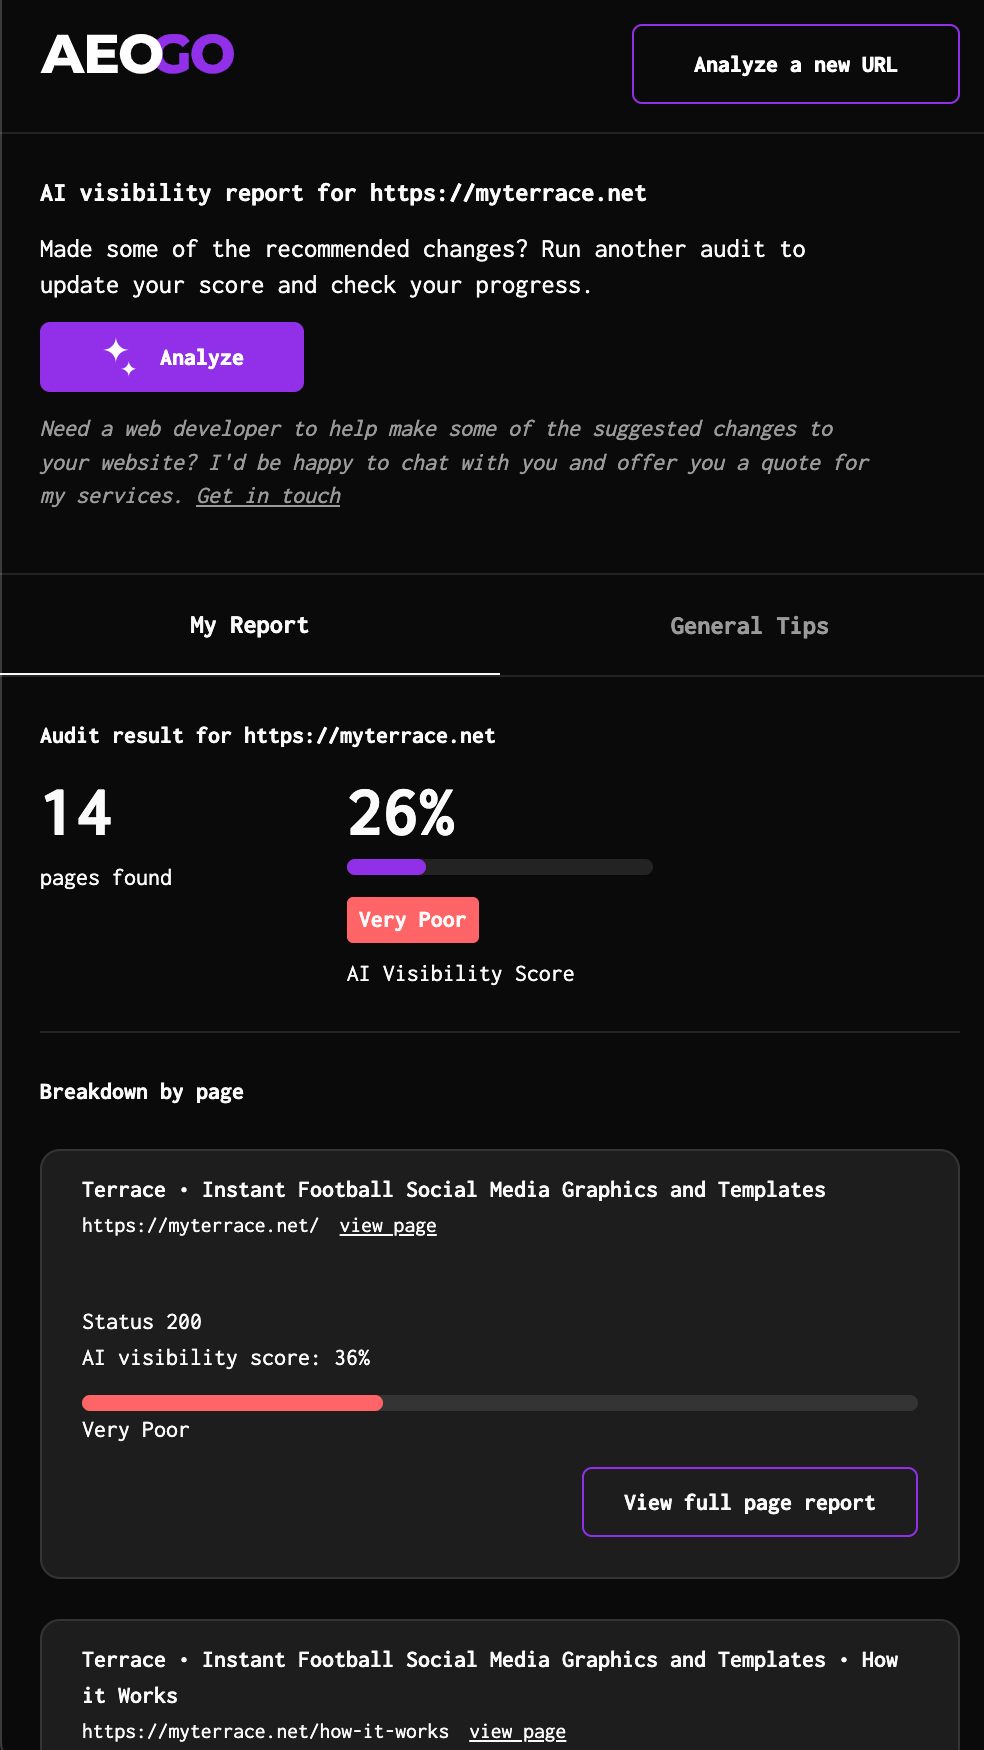Click the 36% page score progress bar
The width and height of the screenshot is (984, 1750).
(x=499, y=1403)
